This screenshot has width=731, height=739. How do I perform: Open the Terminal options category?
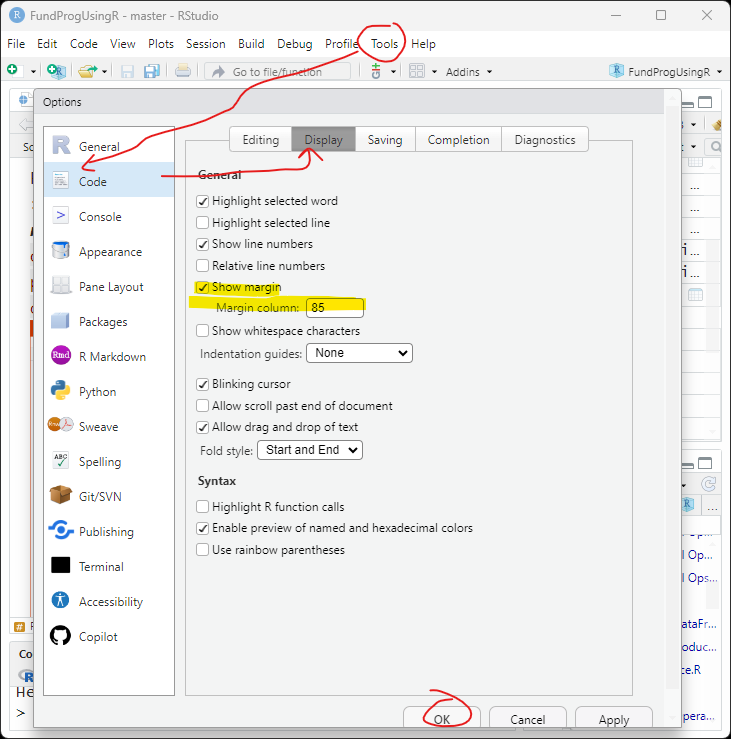click(x=109, y=566)
